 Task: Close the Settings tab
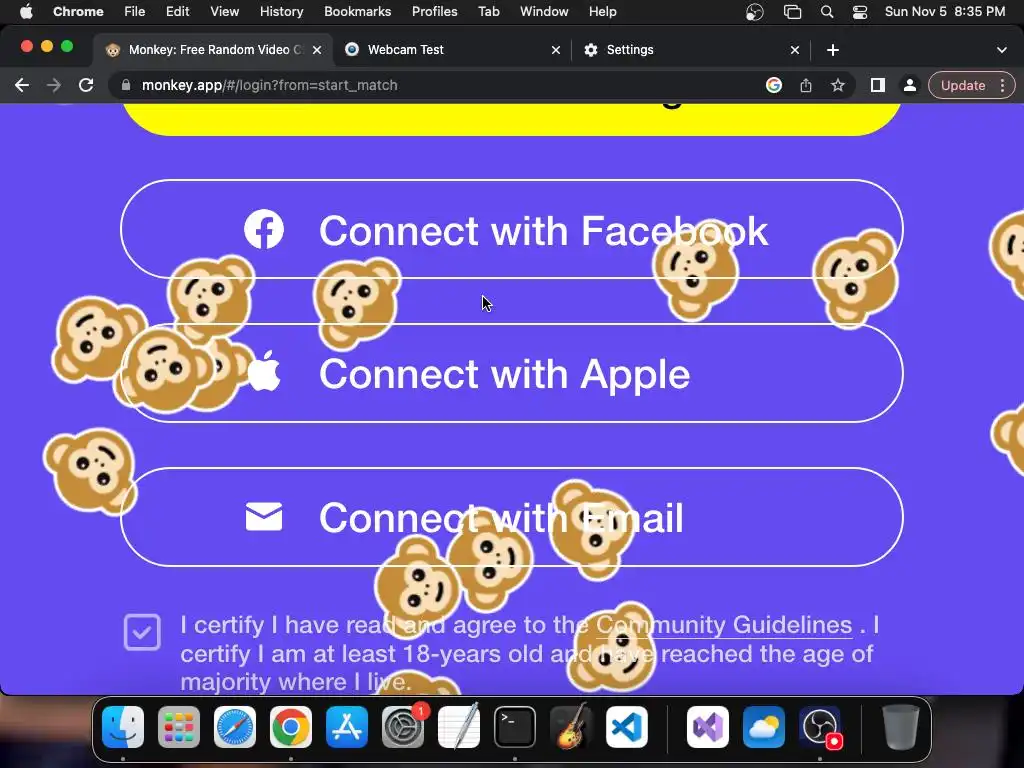795,50
